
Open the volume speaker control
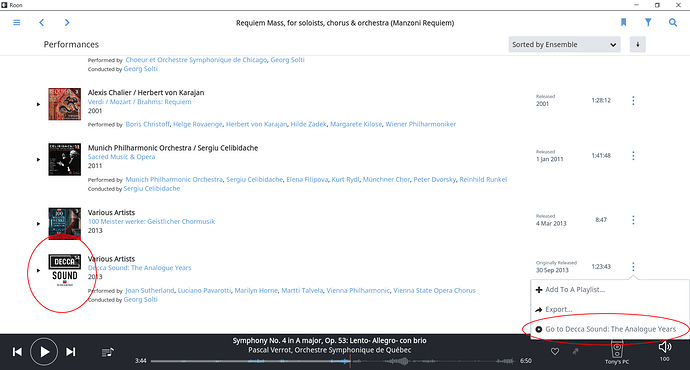click(664, 347)
